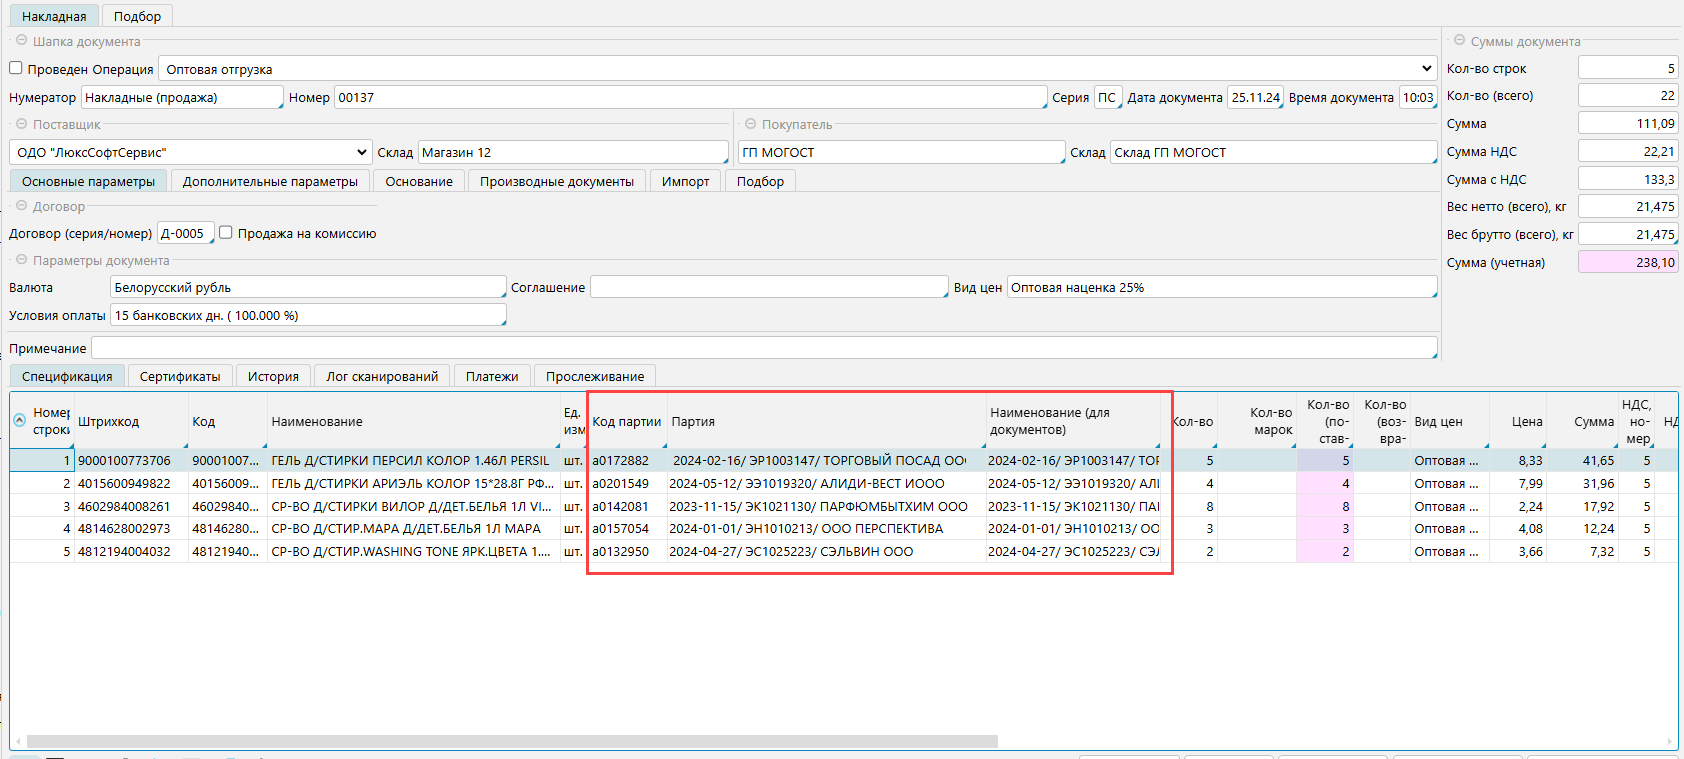1684x759 pixels.
Task: Go to the Производные документы tab
Action: [x=556, y=181]
